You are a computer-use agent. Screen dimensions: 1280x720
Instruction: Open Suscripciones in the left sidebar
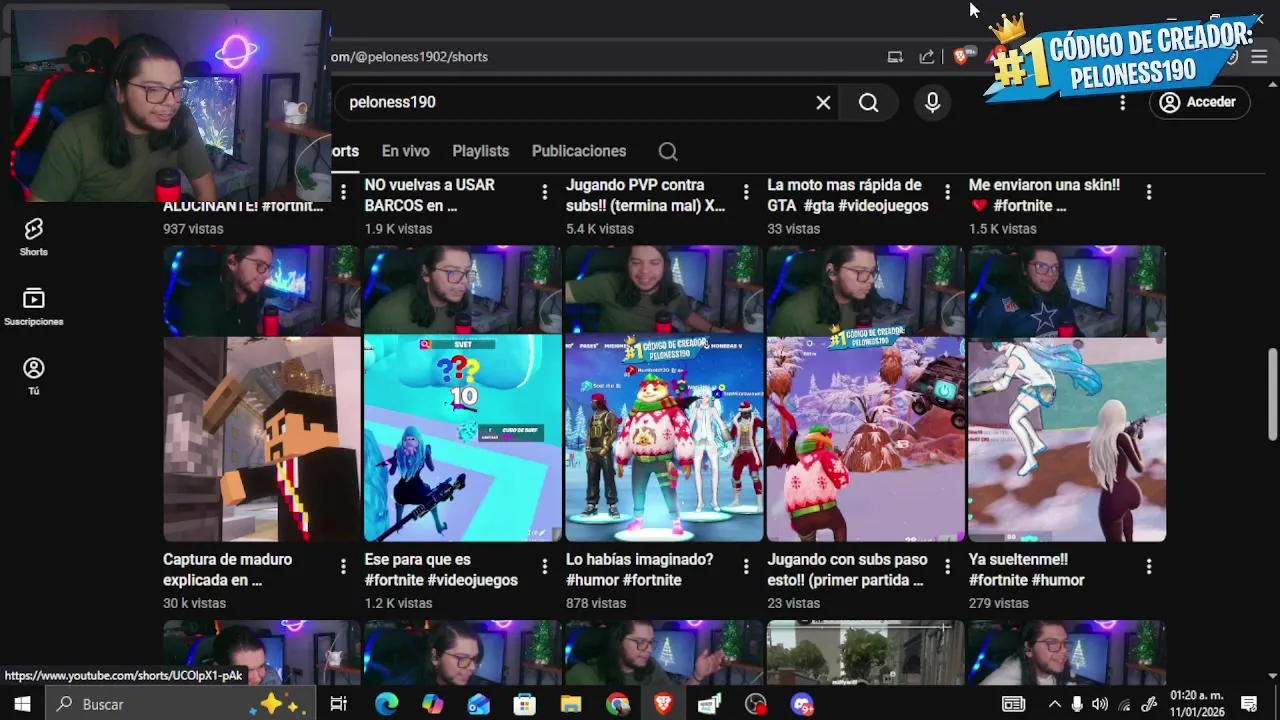click(34, 307)
